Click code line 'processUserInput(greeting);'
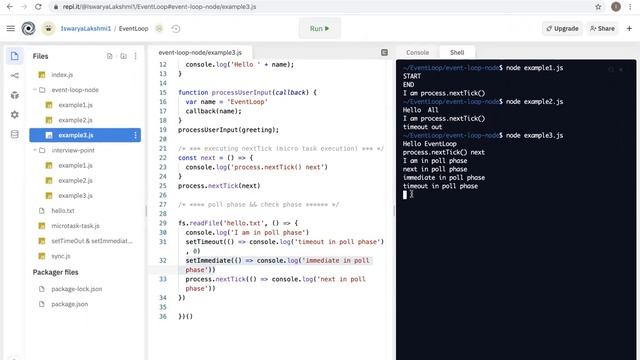Screen dimensions: 640x360 click(x=229, y=130)
